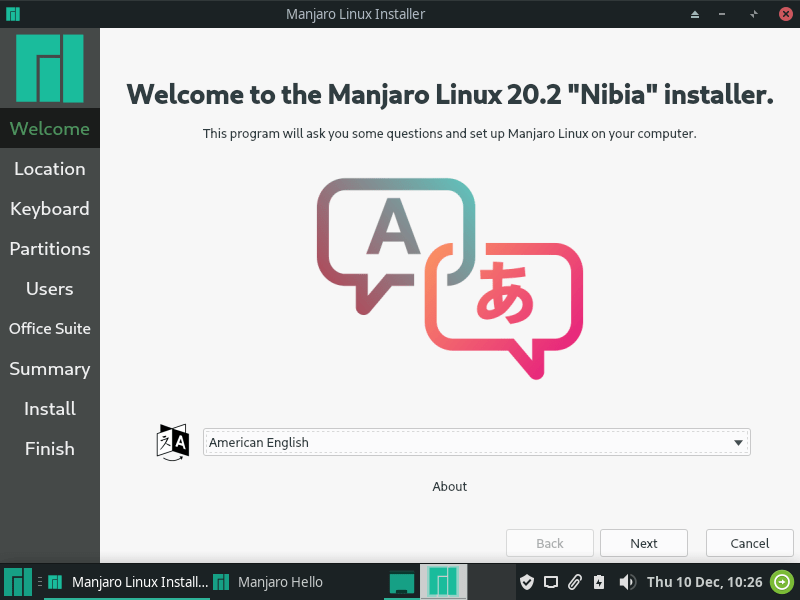Open the Manjaro start menu in the taskbar
The image size is (800, 600).
pyautogui.click(x=18, y=582)
